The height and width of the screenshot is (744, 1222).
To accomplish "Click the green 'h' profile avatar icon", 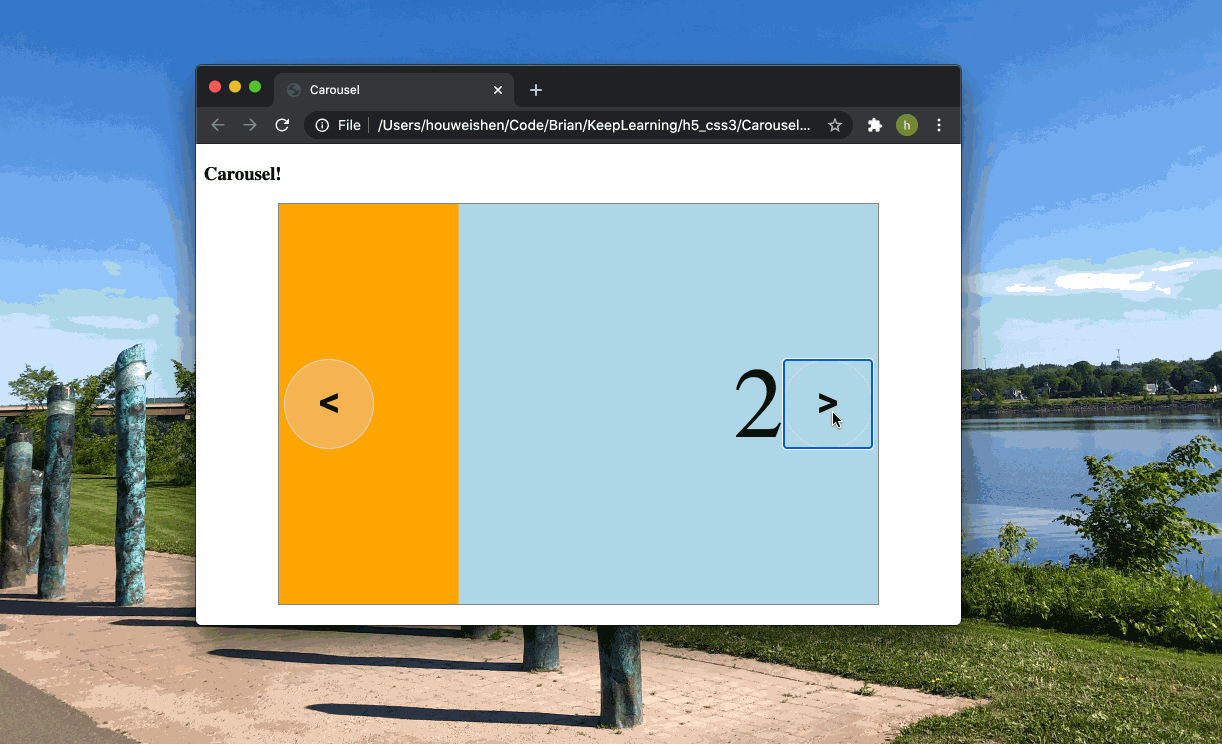I will (x=906, y=125).
